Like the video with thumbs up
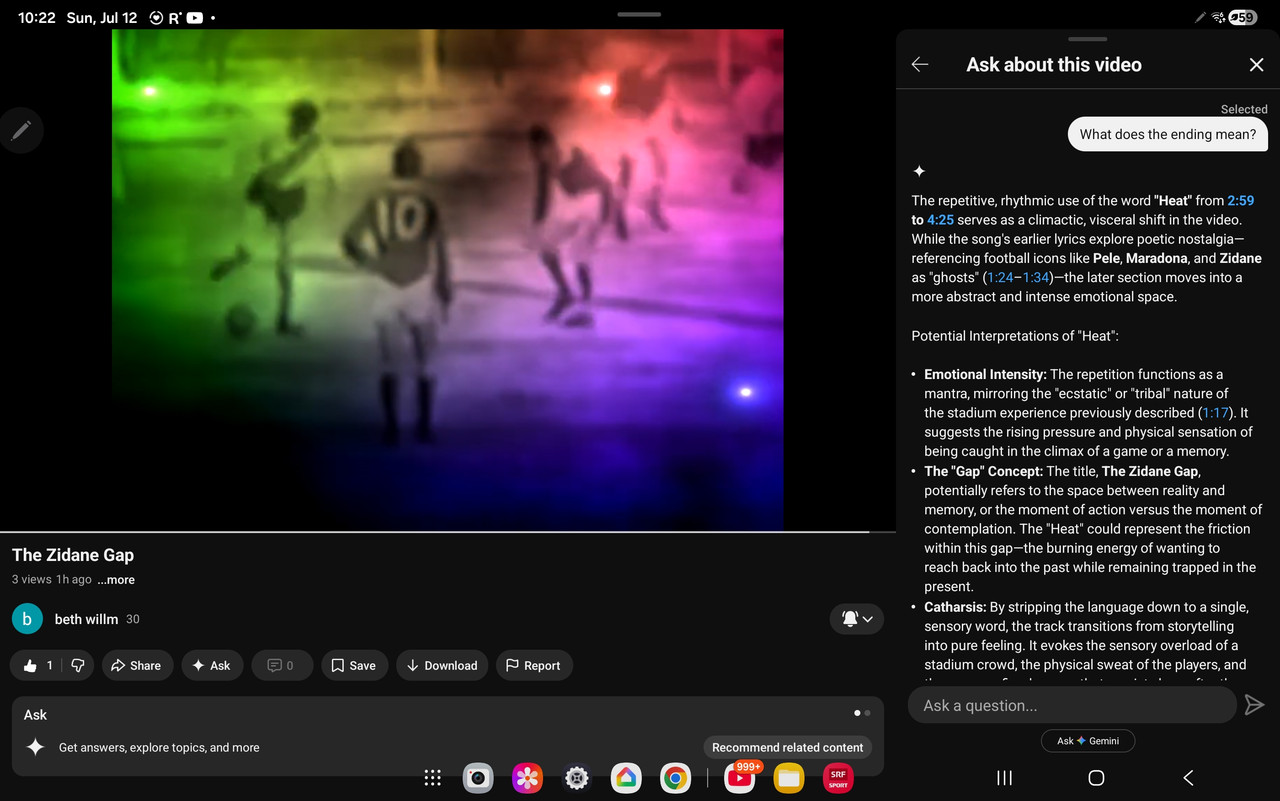The height and width of the screenshot is (801, 1280). [x=36, y=665]
